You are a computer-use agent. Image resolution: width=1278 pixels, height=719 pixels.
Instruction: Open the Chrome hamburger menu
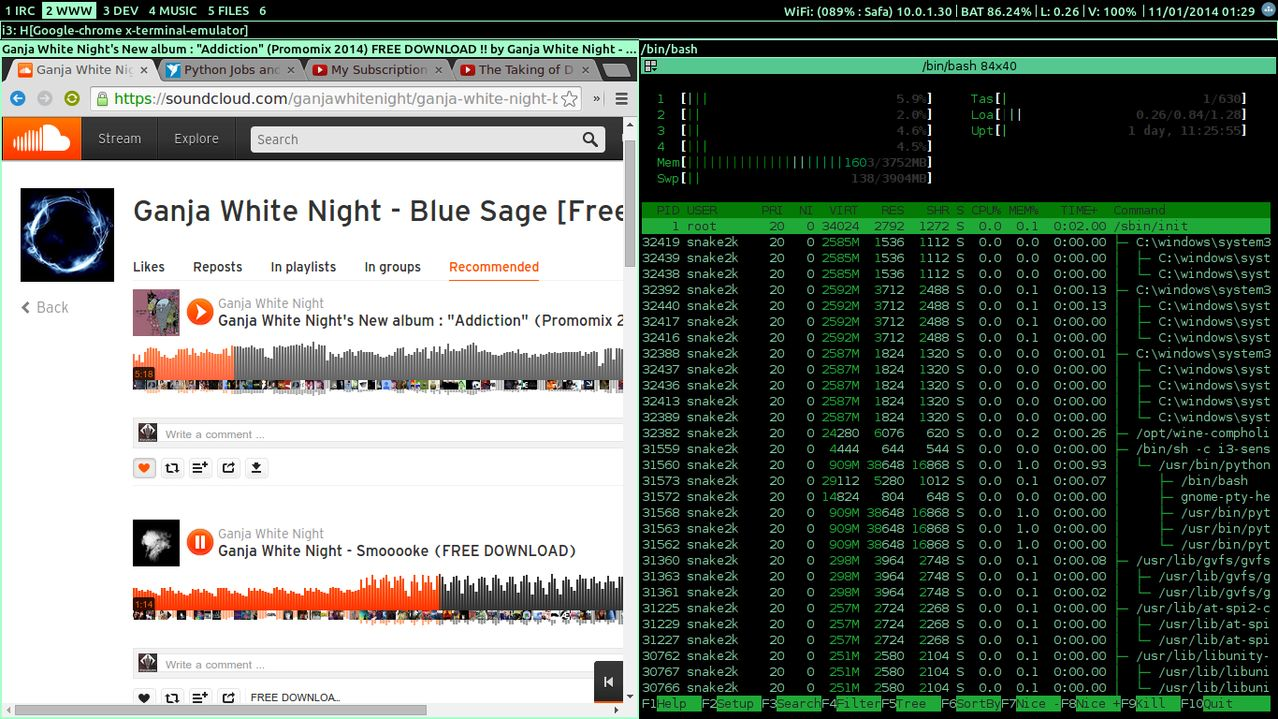(x=621, y=99)
